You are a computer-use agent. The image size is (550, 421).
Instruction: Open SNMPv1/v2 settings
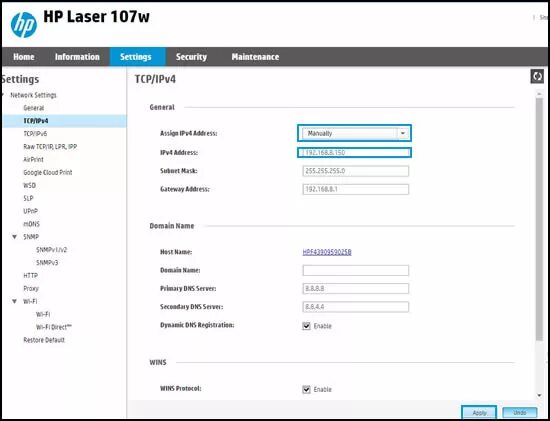coord(52,250)
